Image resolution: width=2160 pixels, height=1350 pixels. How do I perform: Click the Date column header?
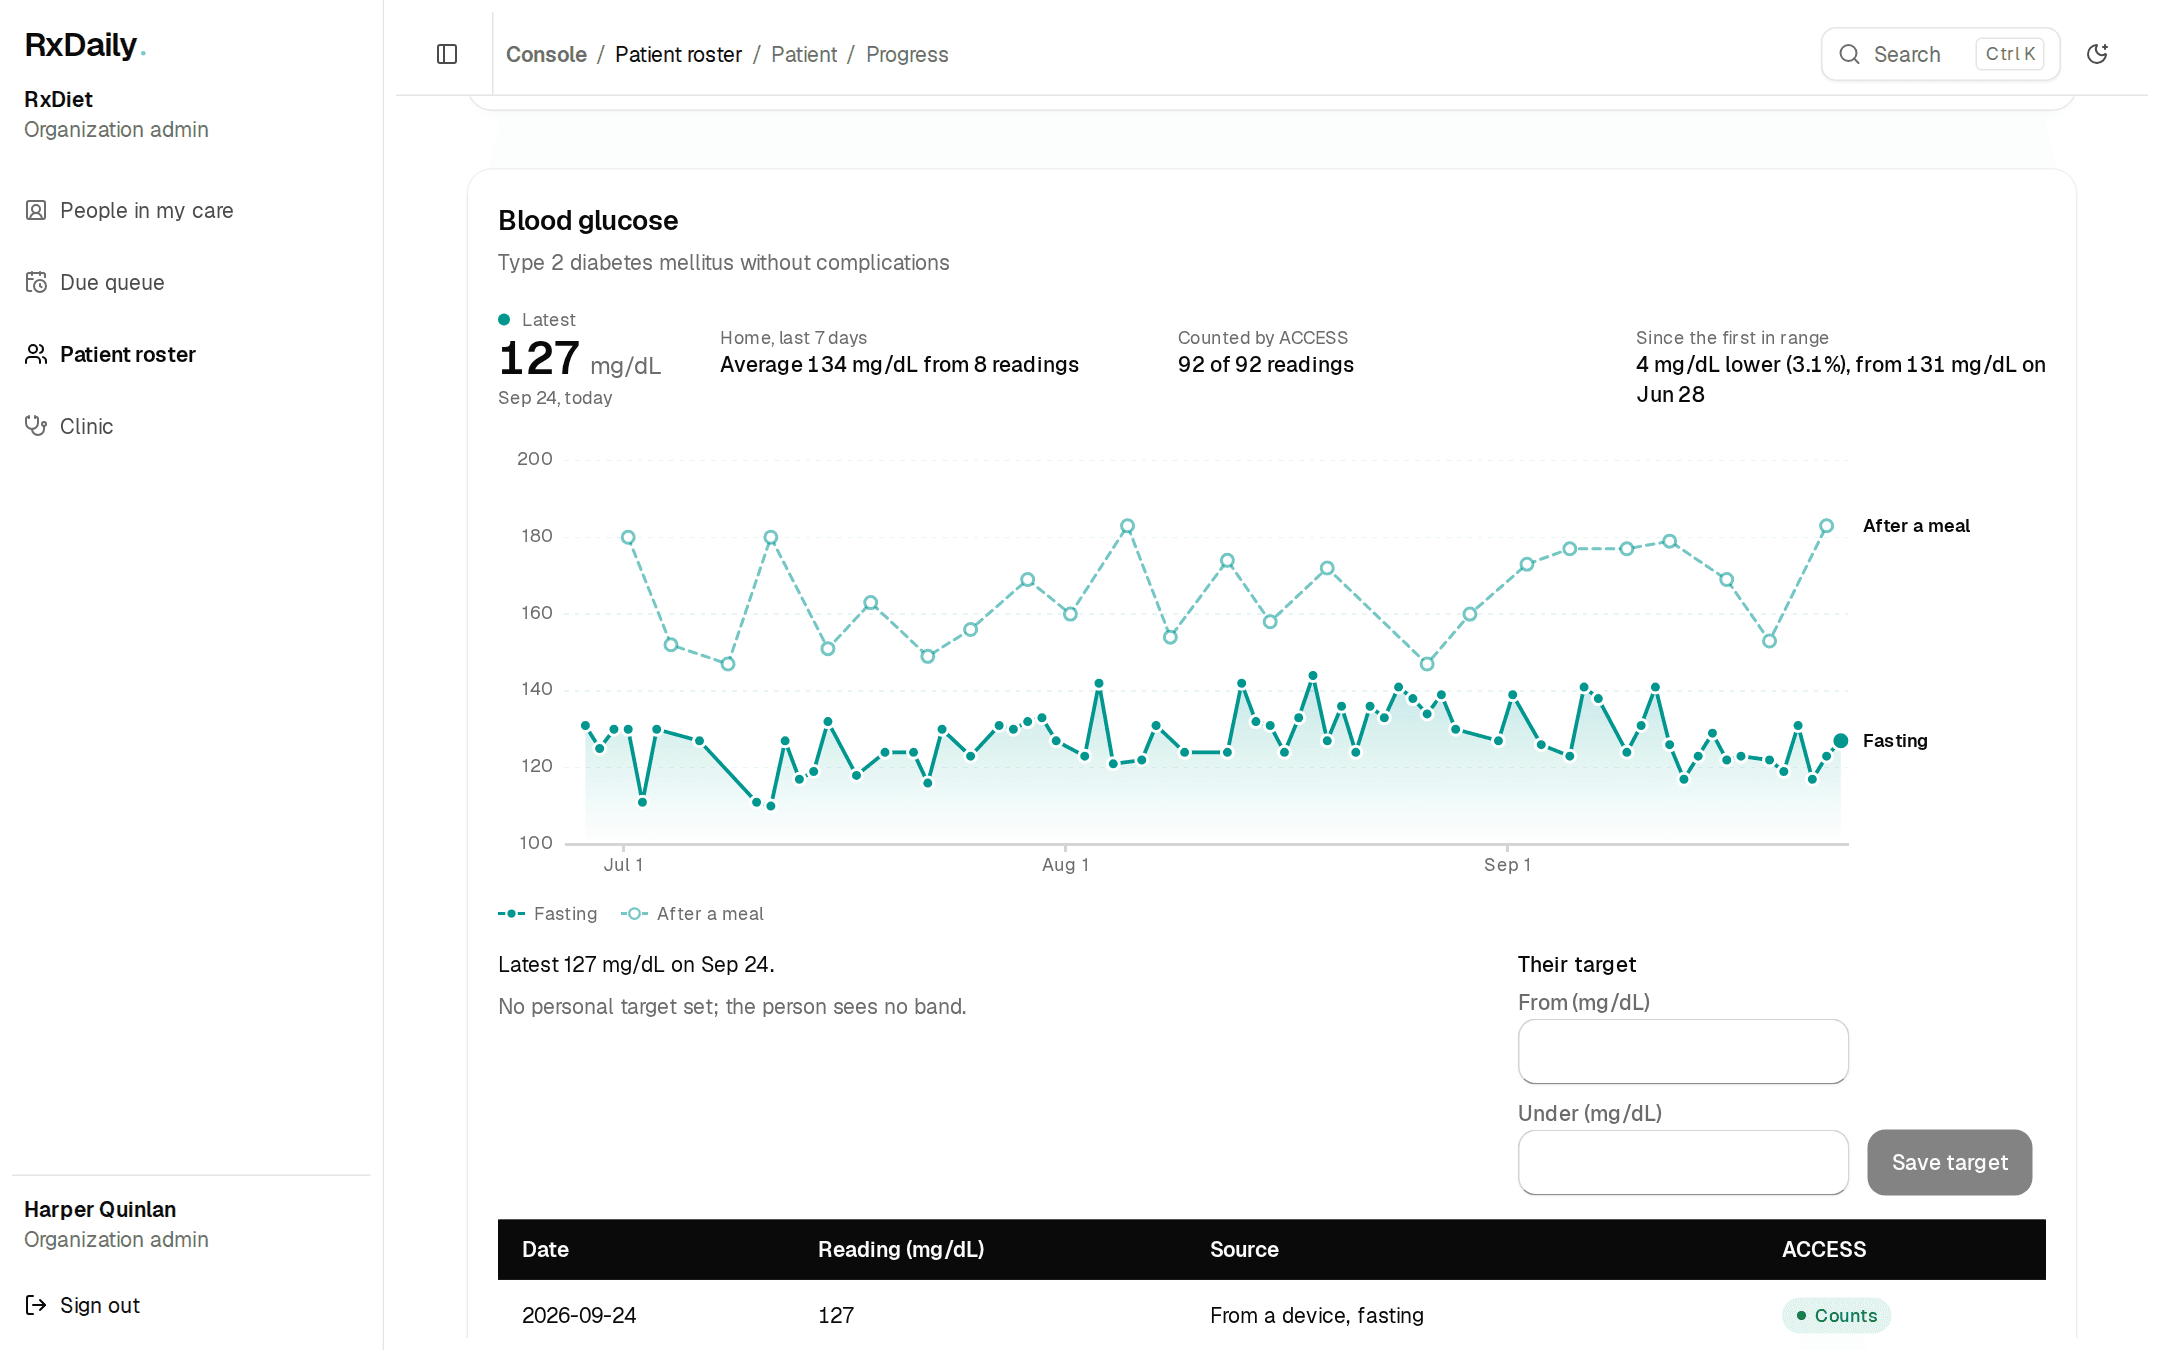545,1249
